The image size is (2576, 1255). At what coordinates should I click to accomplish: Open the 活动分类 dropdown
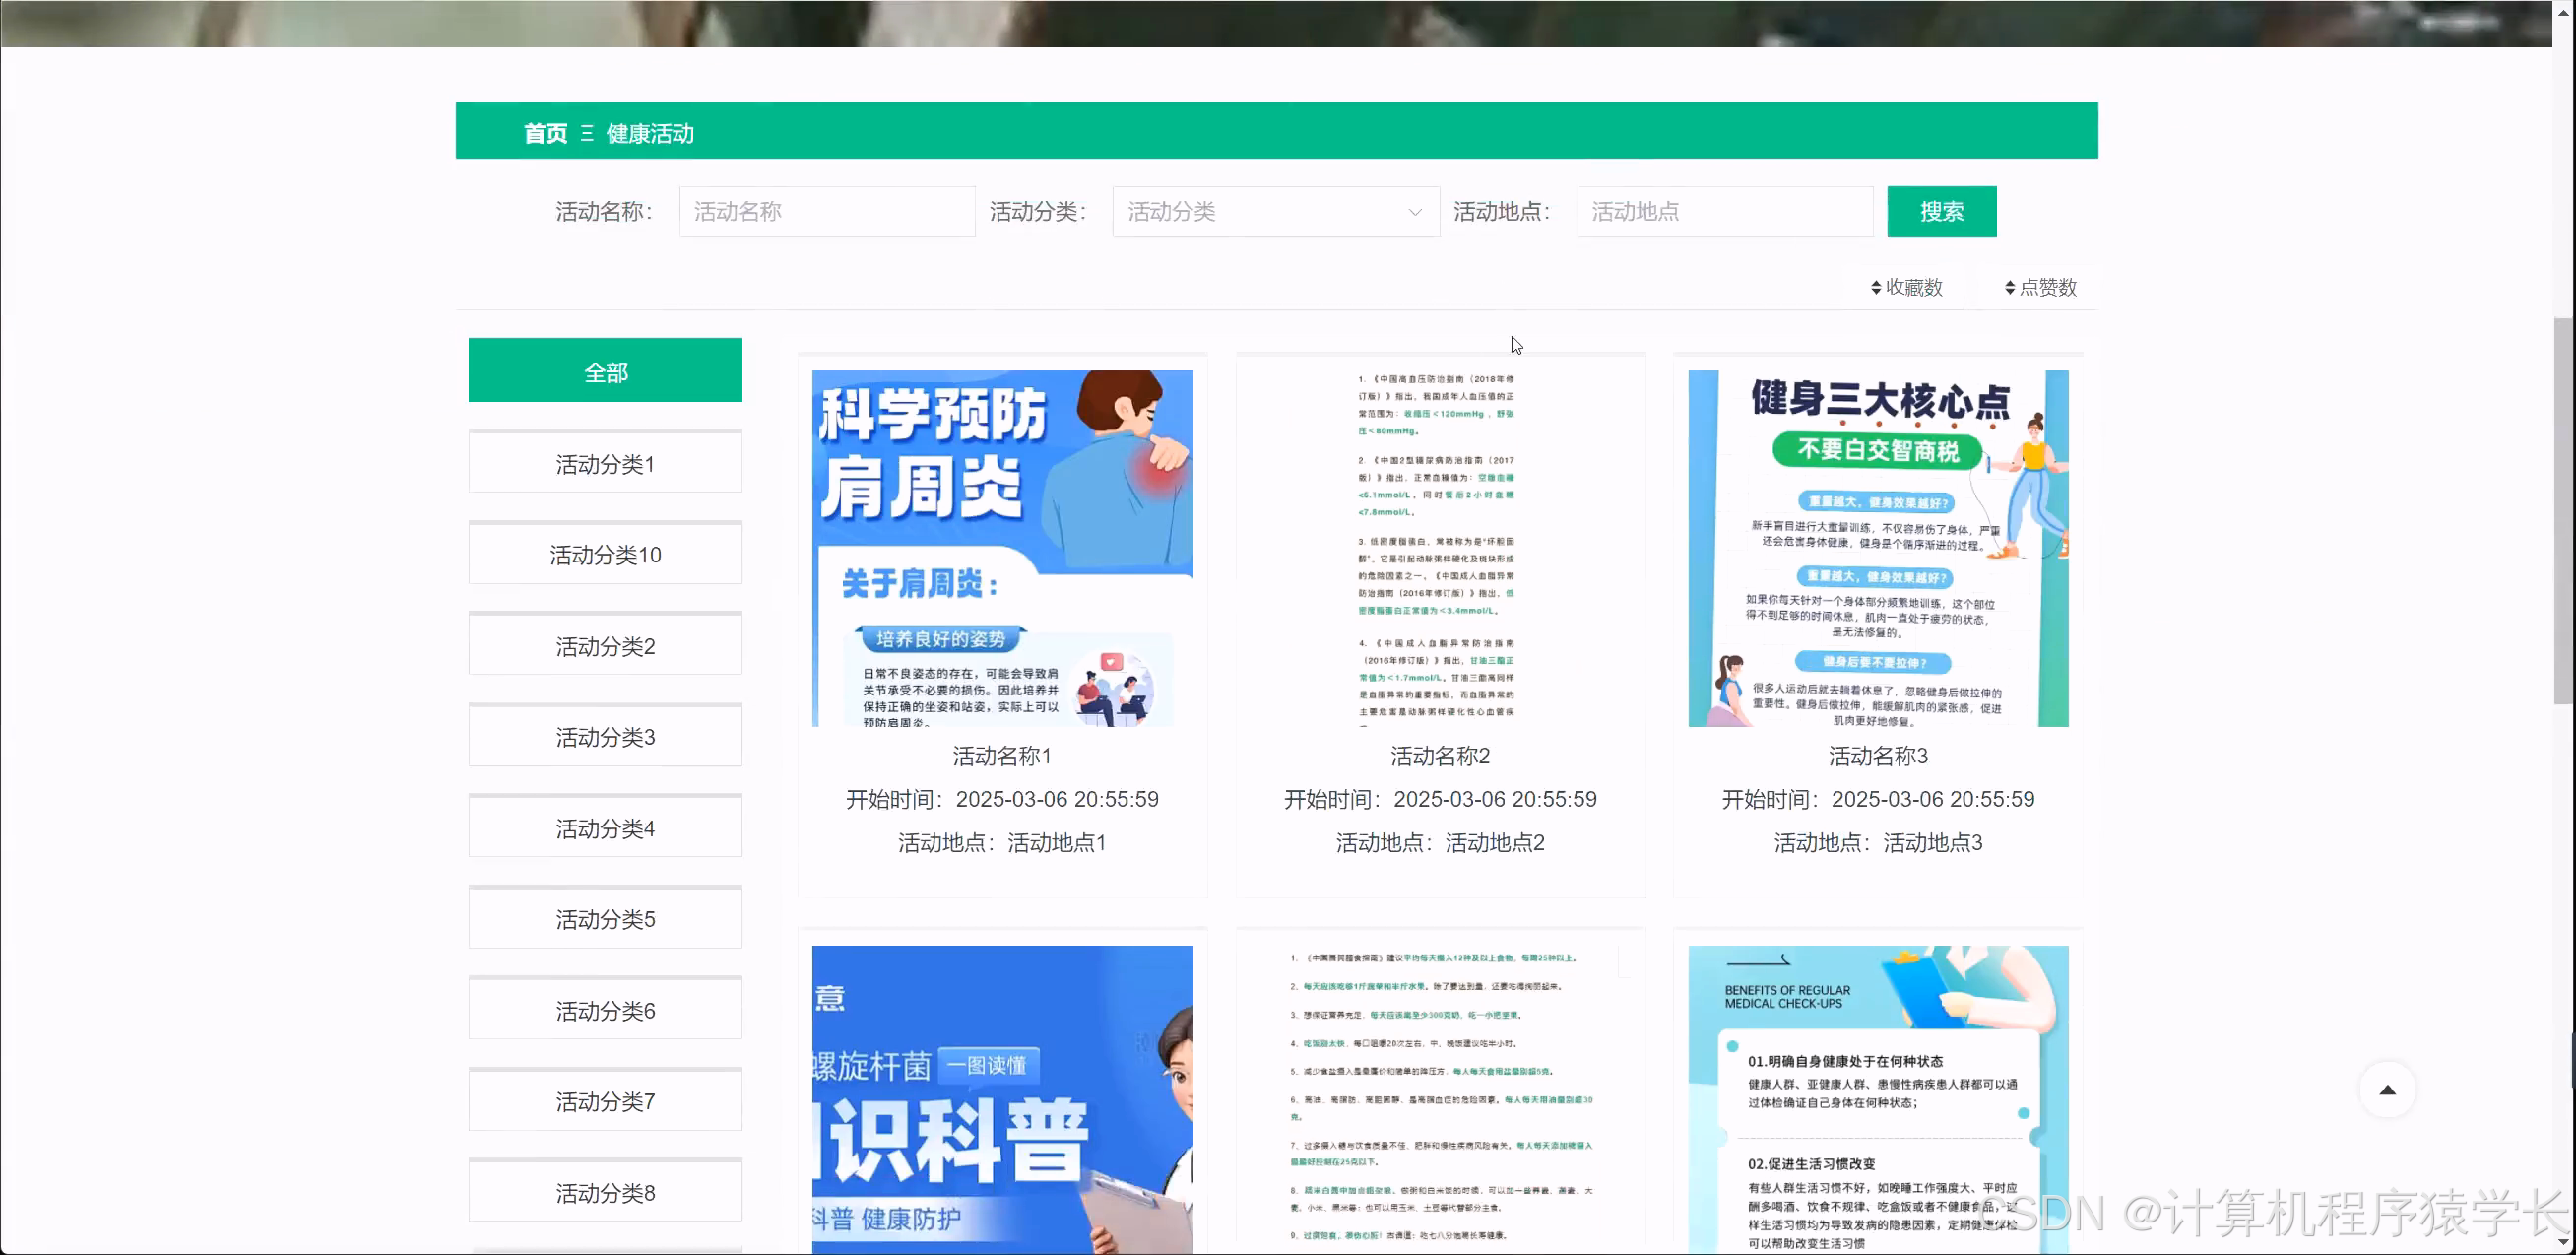[1275, 211]
